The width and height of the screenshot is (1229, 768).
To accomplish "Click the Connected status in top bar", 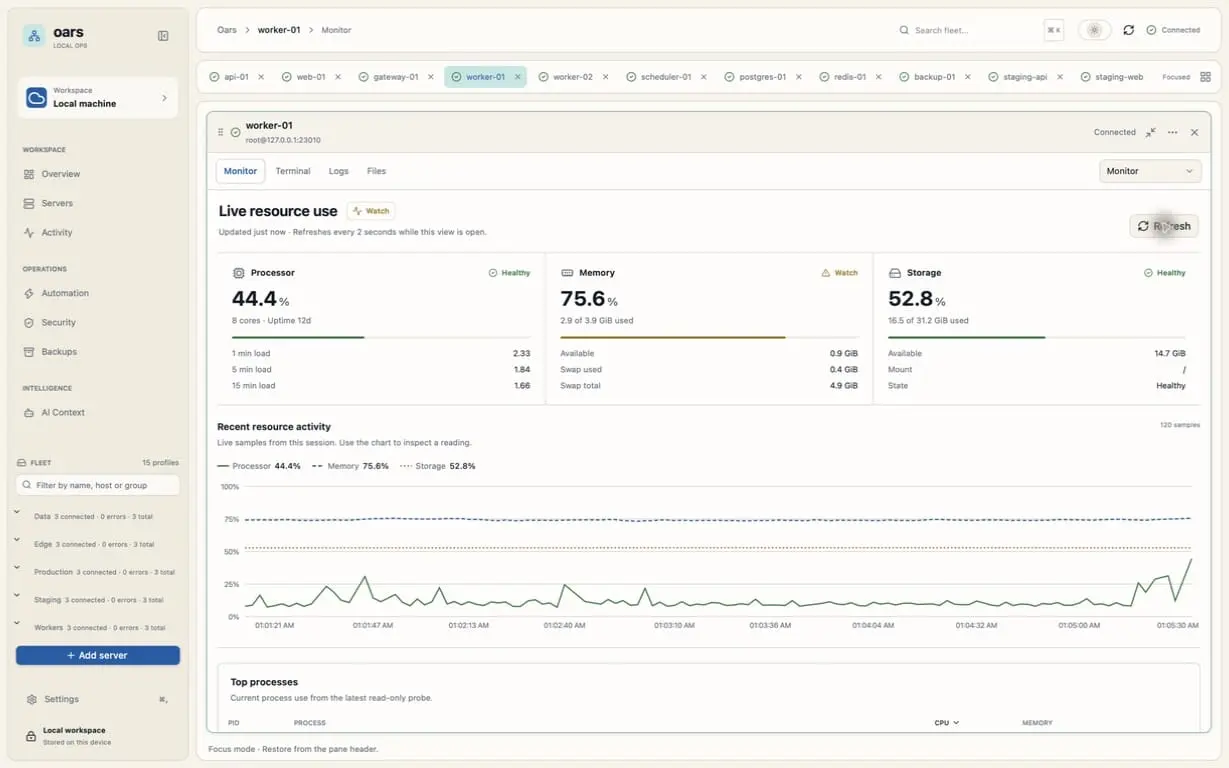I will [x=1173, y=30].
